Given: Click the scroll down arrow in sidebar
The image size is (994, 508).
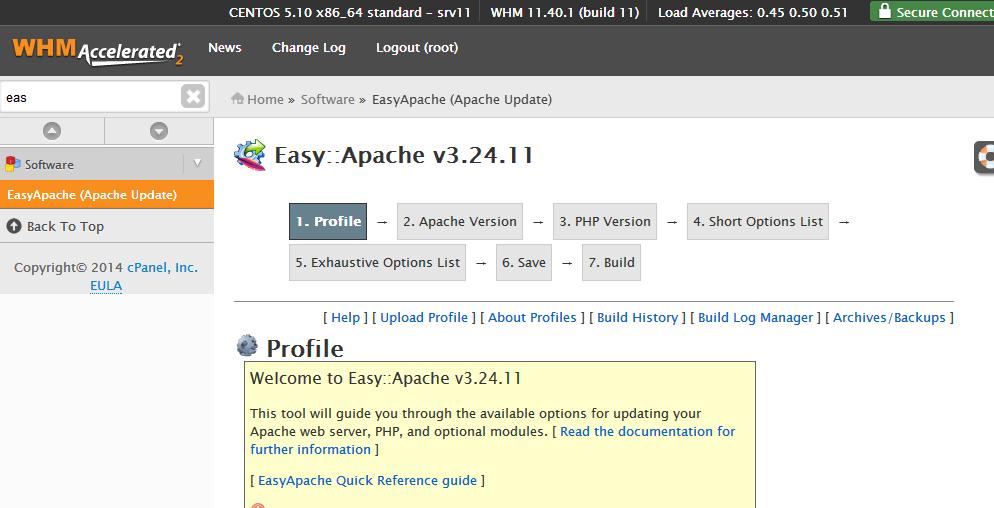Looking at the screenshot, I should coord(158,131).
